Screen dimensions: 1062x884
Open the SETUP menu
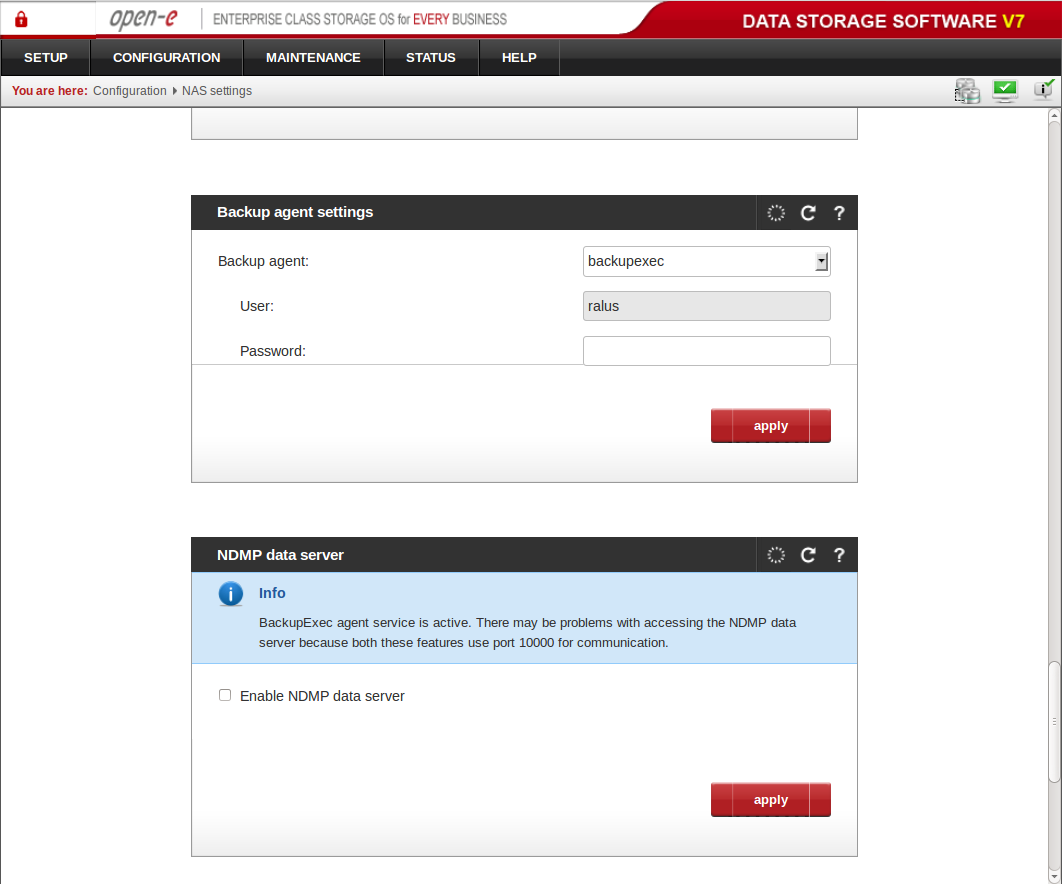46,58
